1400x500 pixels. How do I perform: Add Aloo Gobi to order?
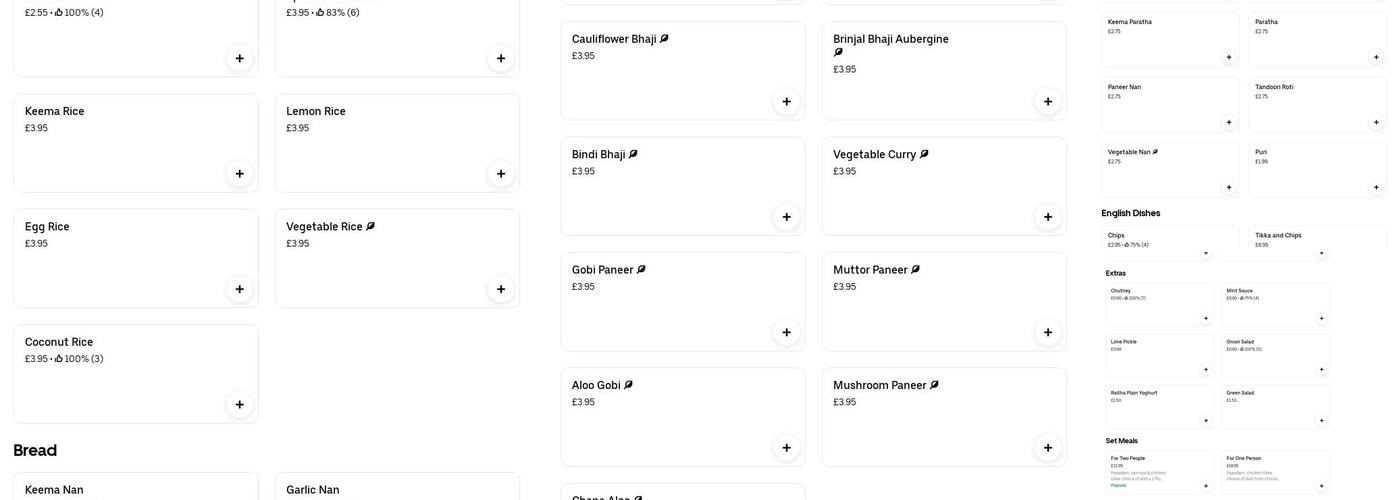786,448
